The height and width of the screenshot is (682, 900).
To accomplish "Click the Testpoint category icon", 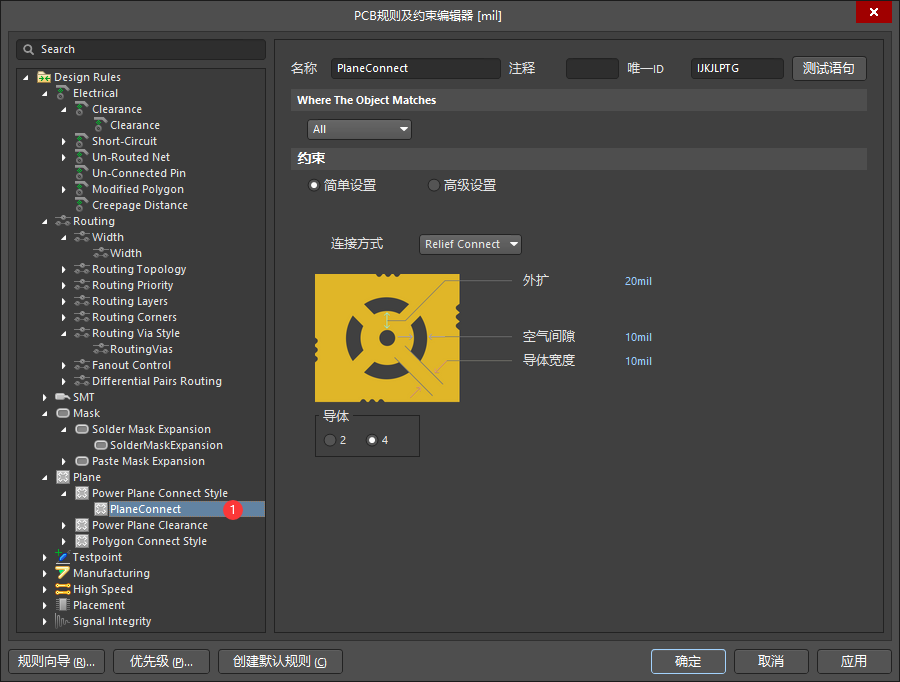I will pyautogui.click(x=62, y=556).
